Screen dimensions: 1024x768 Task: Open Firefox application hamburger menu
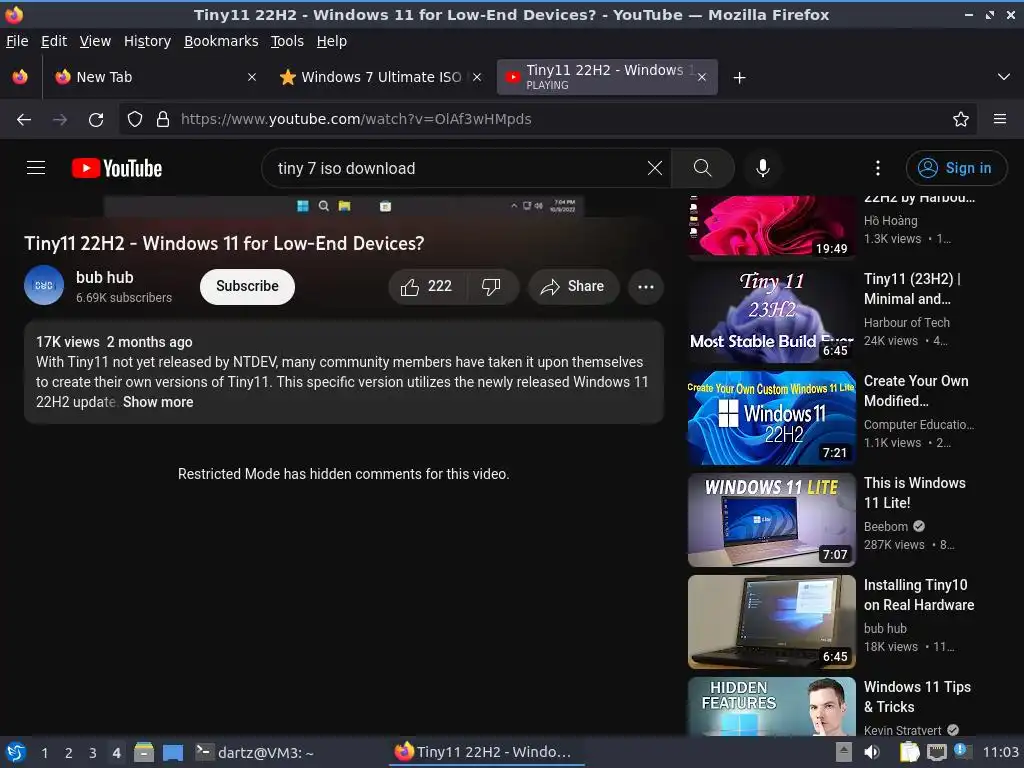[1000, 120]
